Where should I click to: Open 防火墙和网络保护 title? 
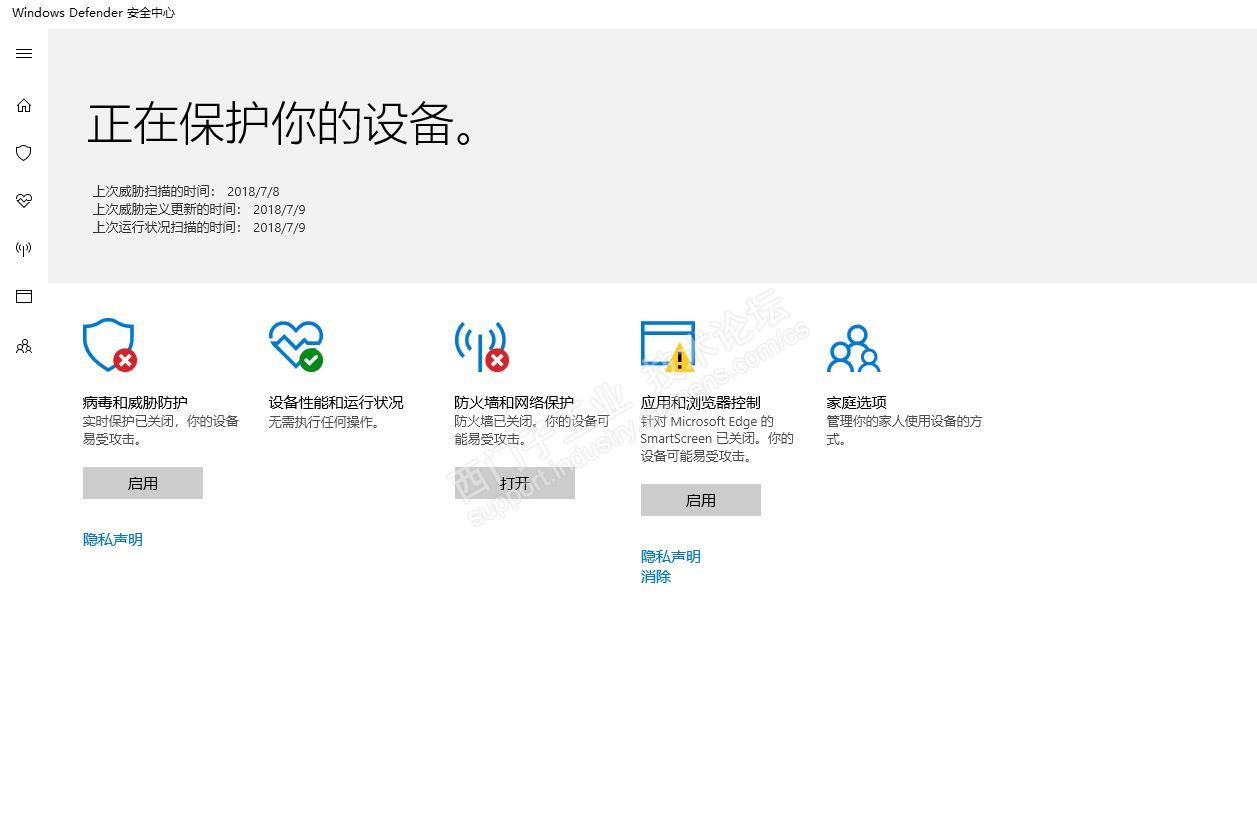[514, 402]
